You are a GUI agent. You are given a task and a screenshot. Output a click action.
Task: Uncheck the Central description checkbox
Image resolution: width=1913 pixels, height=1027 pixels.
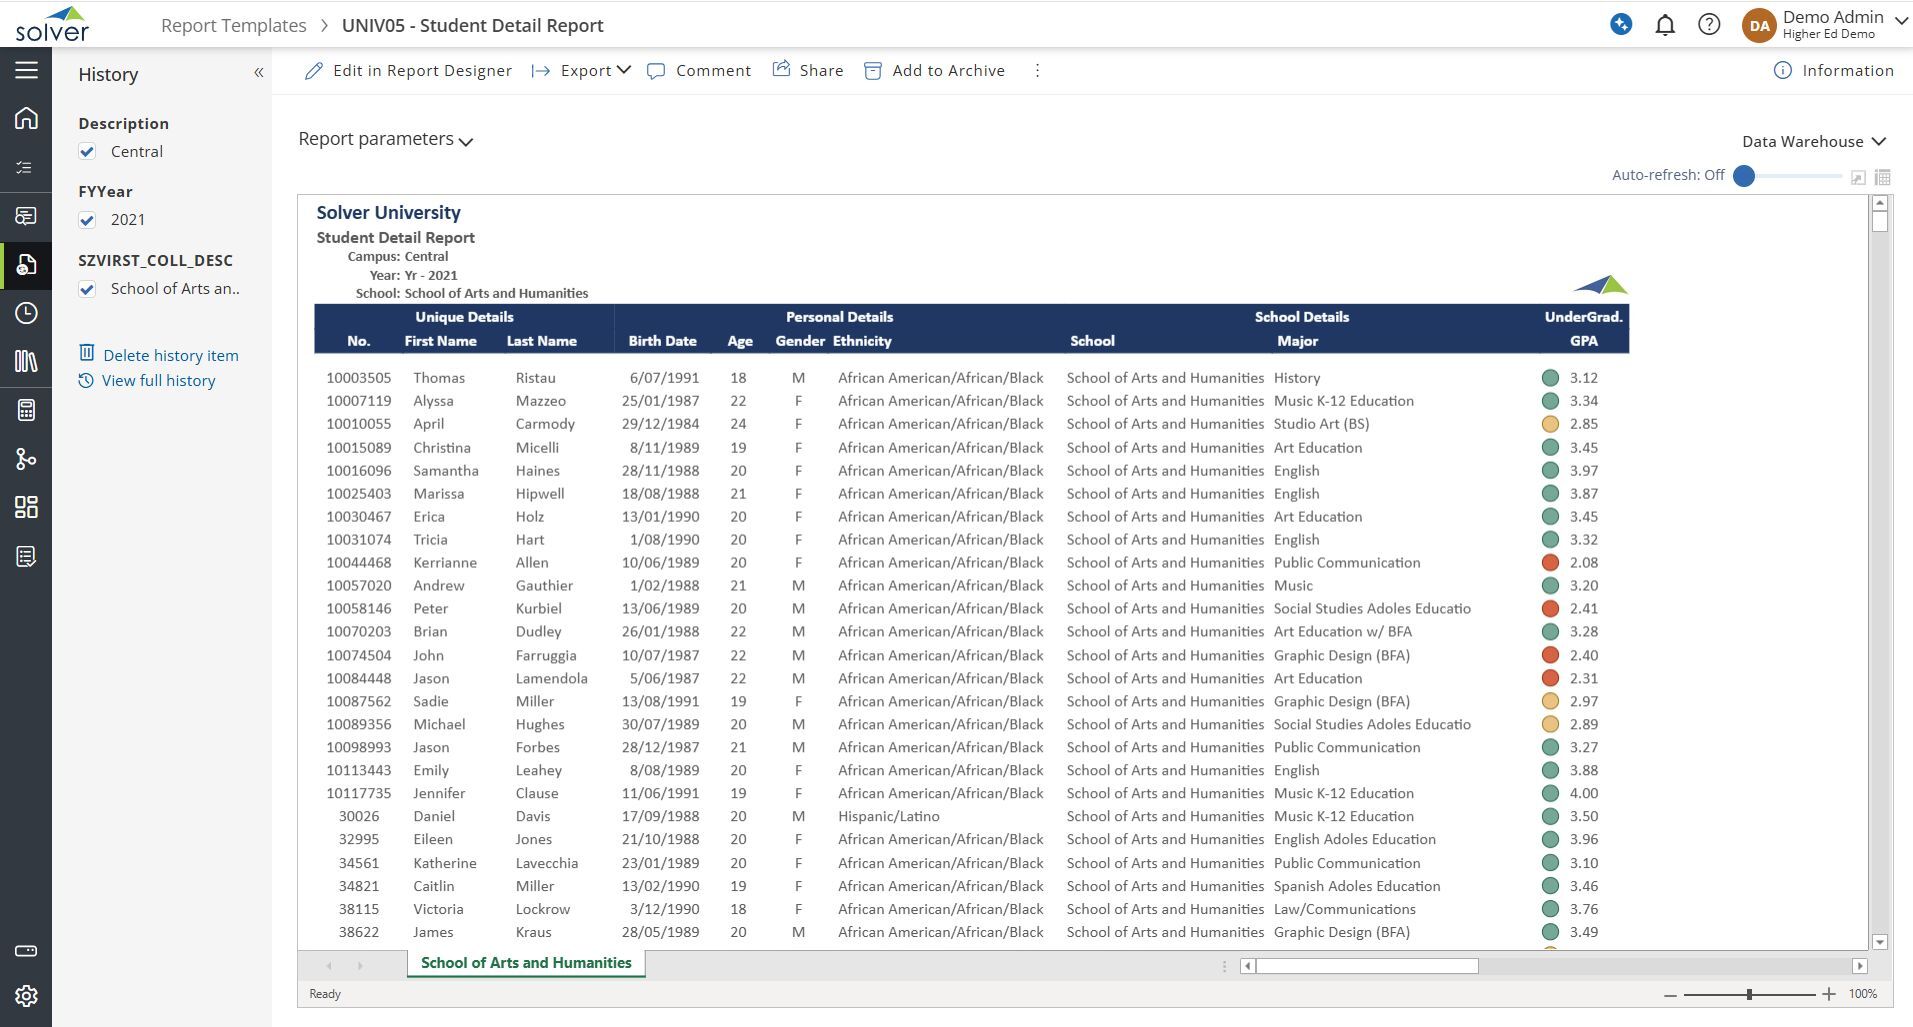point(88,152)
